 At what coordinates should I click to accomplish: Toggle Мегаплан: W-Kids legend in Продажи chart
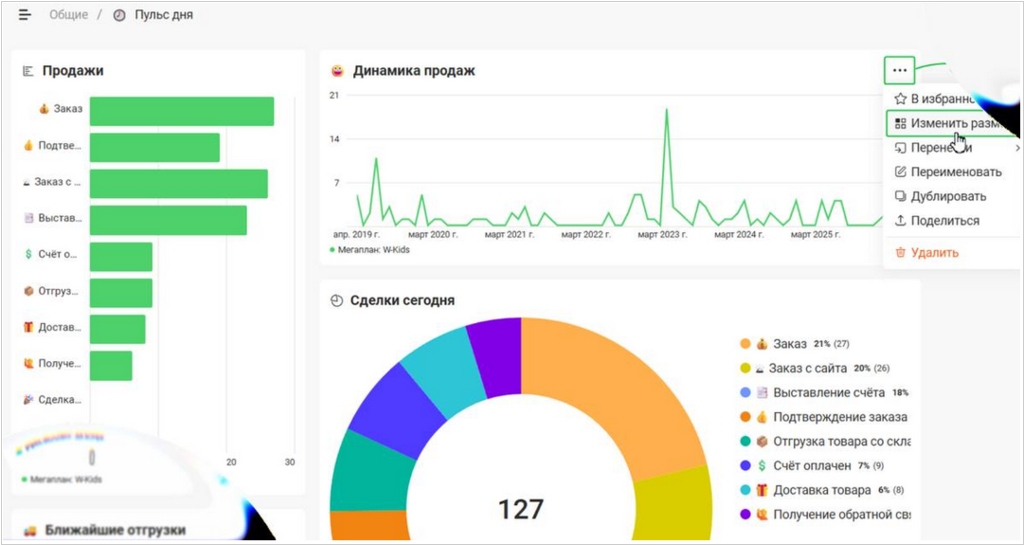click(65, 480)
